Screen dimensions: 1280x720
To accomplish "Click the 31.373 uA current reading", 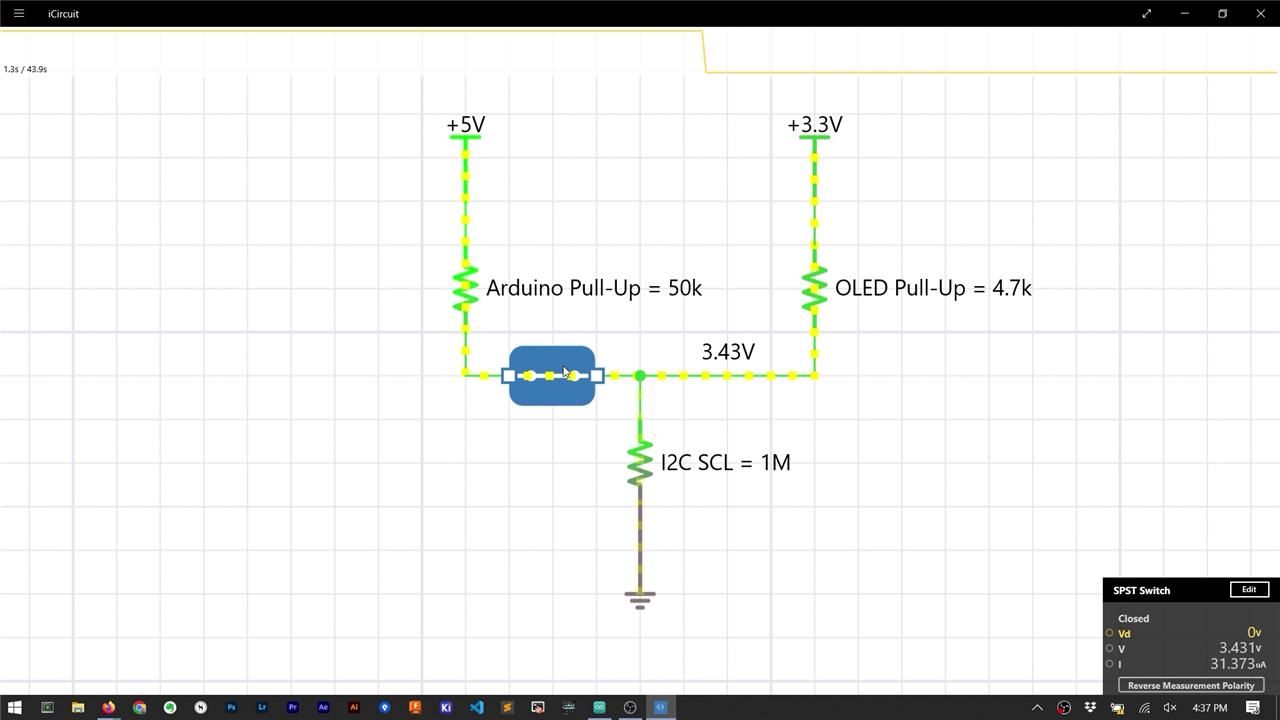I will [1238, 664].
